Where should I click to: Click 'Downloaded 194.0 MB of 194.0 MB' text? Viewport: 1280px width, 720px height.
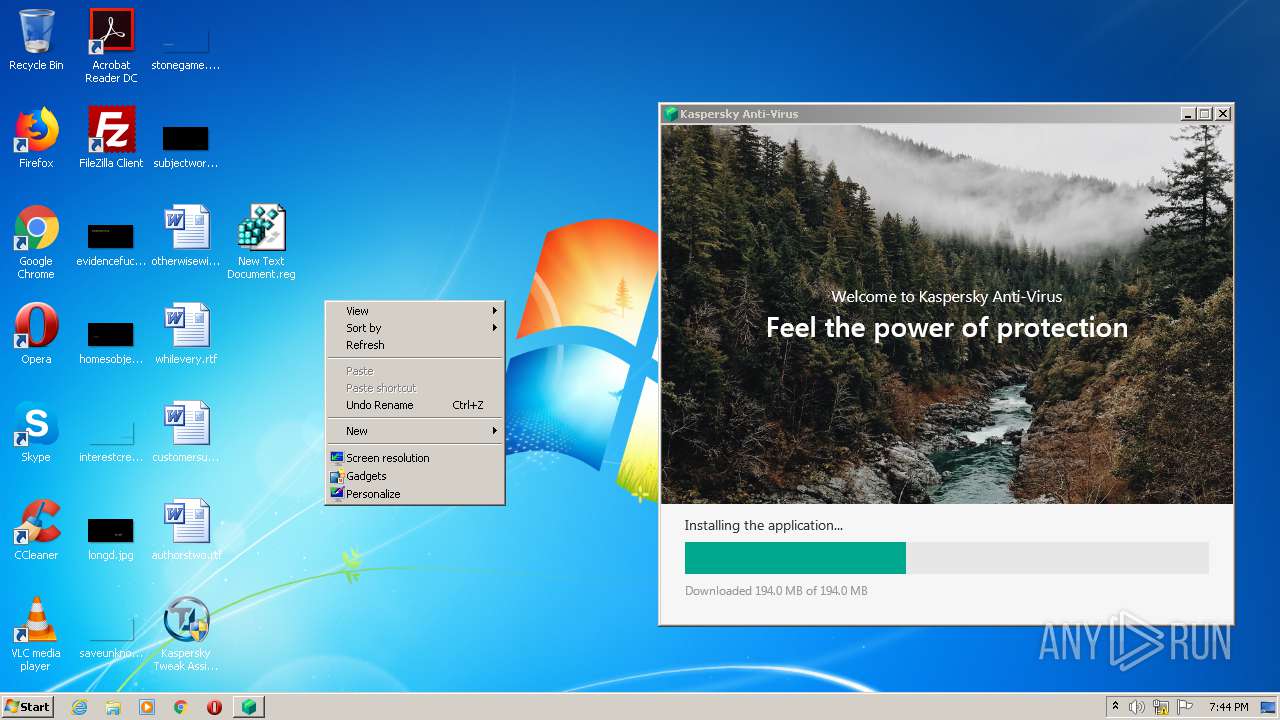[776, 591]
